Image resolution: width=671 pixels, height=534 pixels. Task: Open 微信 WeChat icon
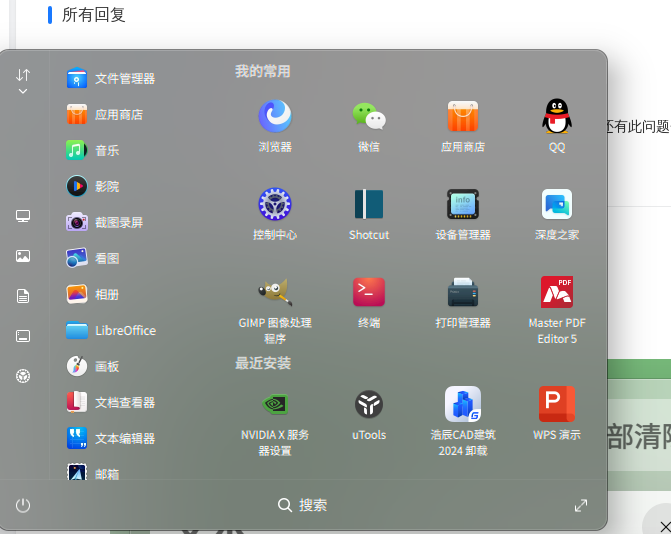tap(369, 126)
